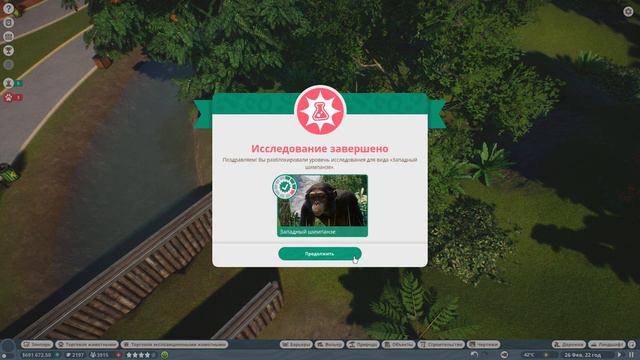Open the red paw animal alerts icon
Screen dimensions: 640x360
tap(9, 97)
